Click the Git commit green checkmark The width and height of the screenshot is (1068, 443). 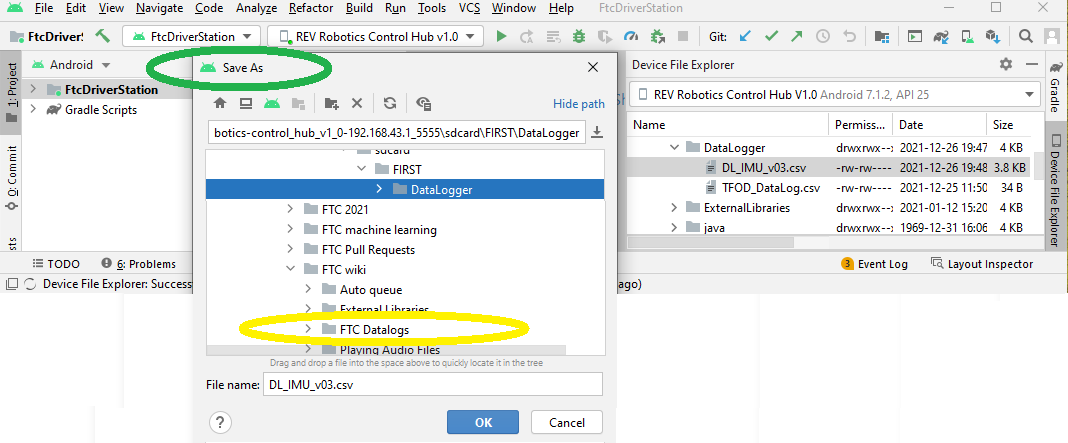pos(771,36)
